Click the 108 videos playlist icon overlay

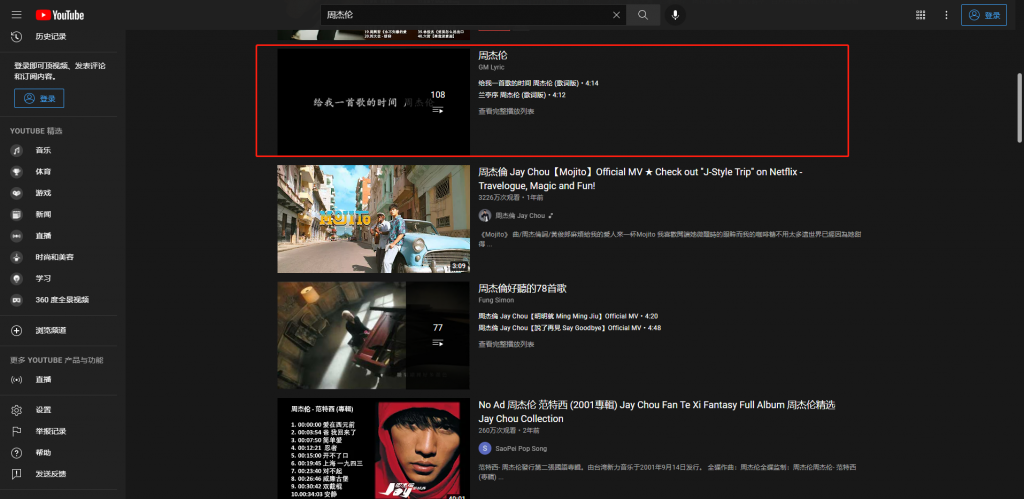click(x=438, y=110)
